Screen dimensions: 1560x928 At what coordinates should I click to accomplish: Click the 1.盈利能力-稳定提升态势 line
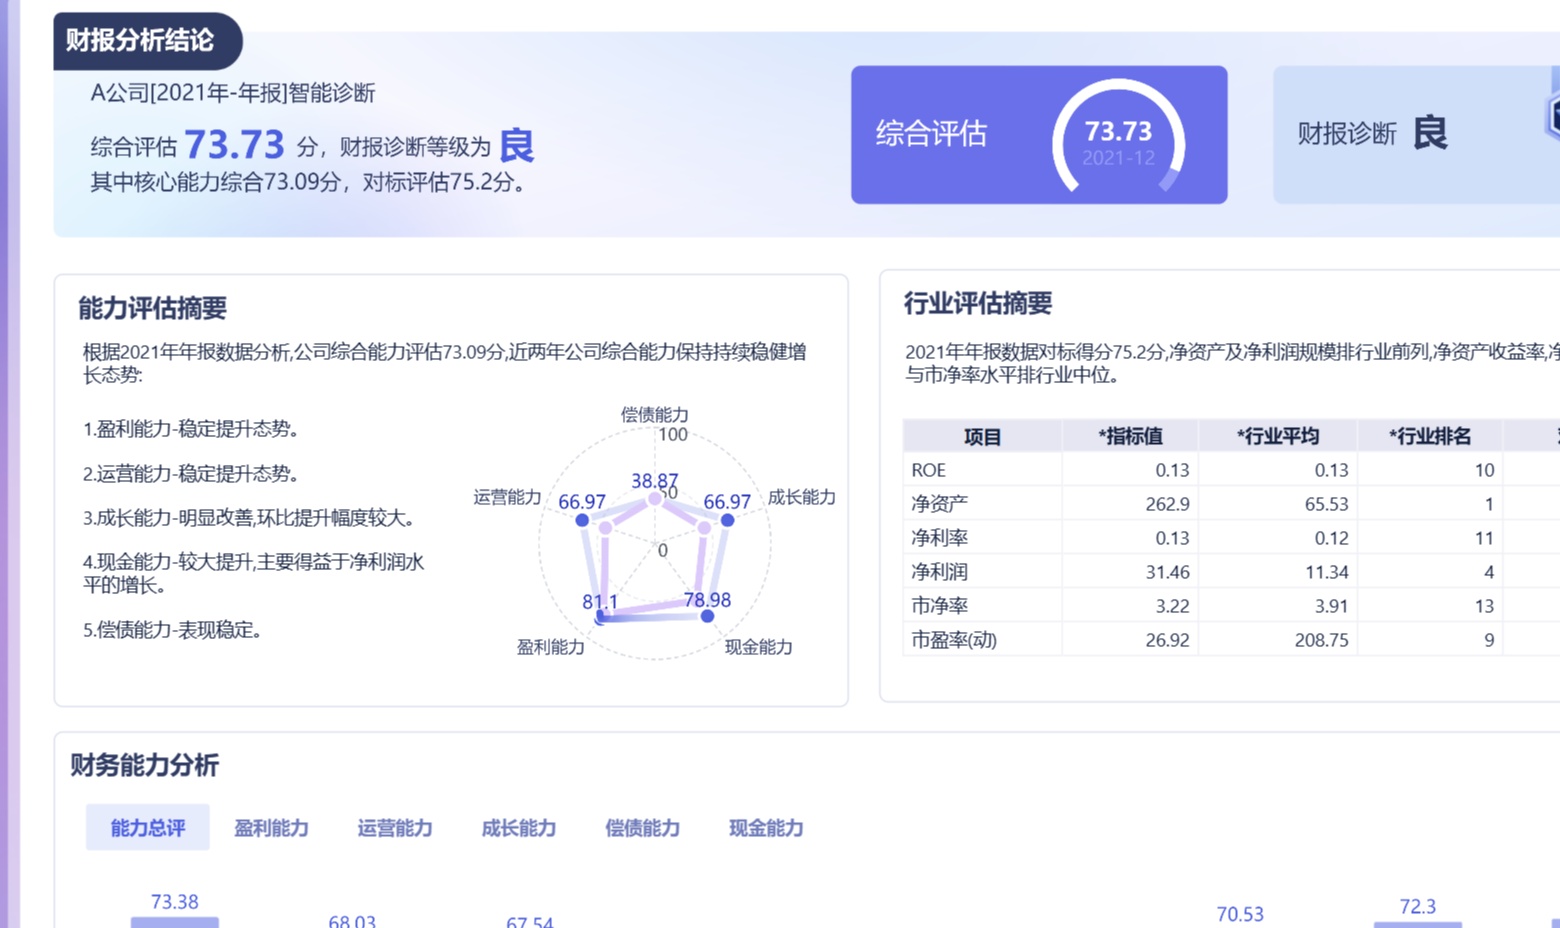point(191,429)
